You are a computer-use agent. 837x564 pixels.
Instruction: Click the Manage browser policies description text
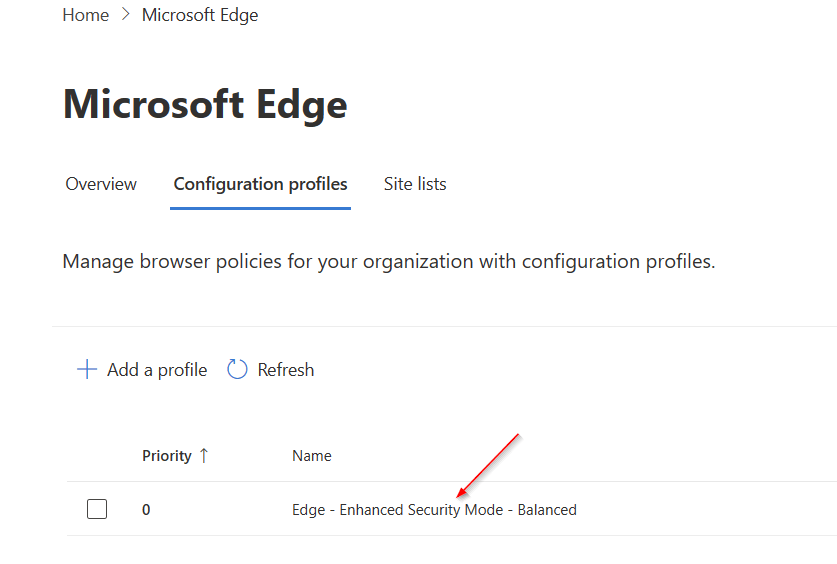pos(389,262)
